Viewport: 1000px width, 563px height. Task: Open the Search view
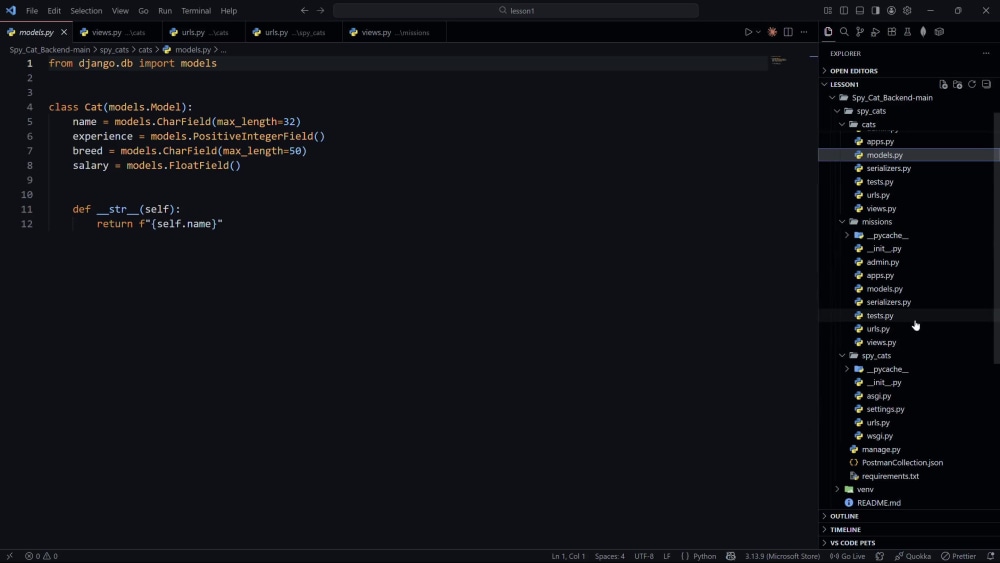pyautogui.click(x=844, y=32)
